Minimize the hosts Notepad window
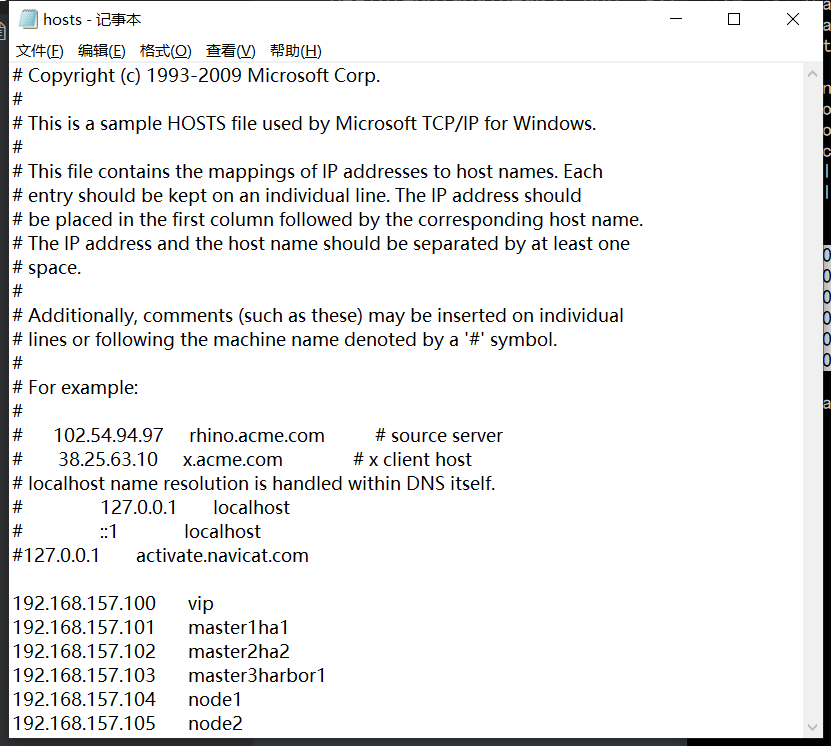This screenshot has height=746, width=831. [676, 19]
